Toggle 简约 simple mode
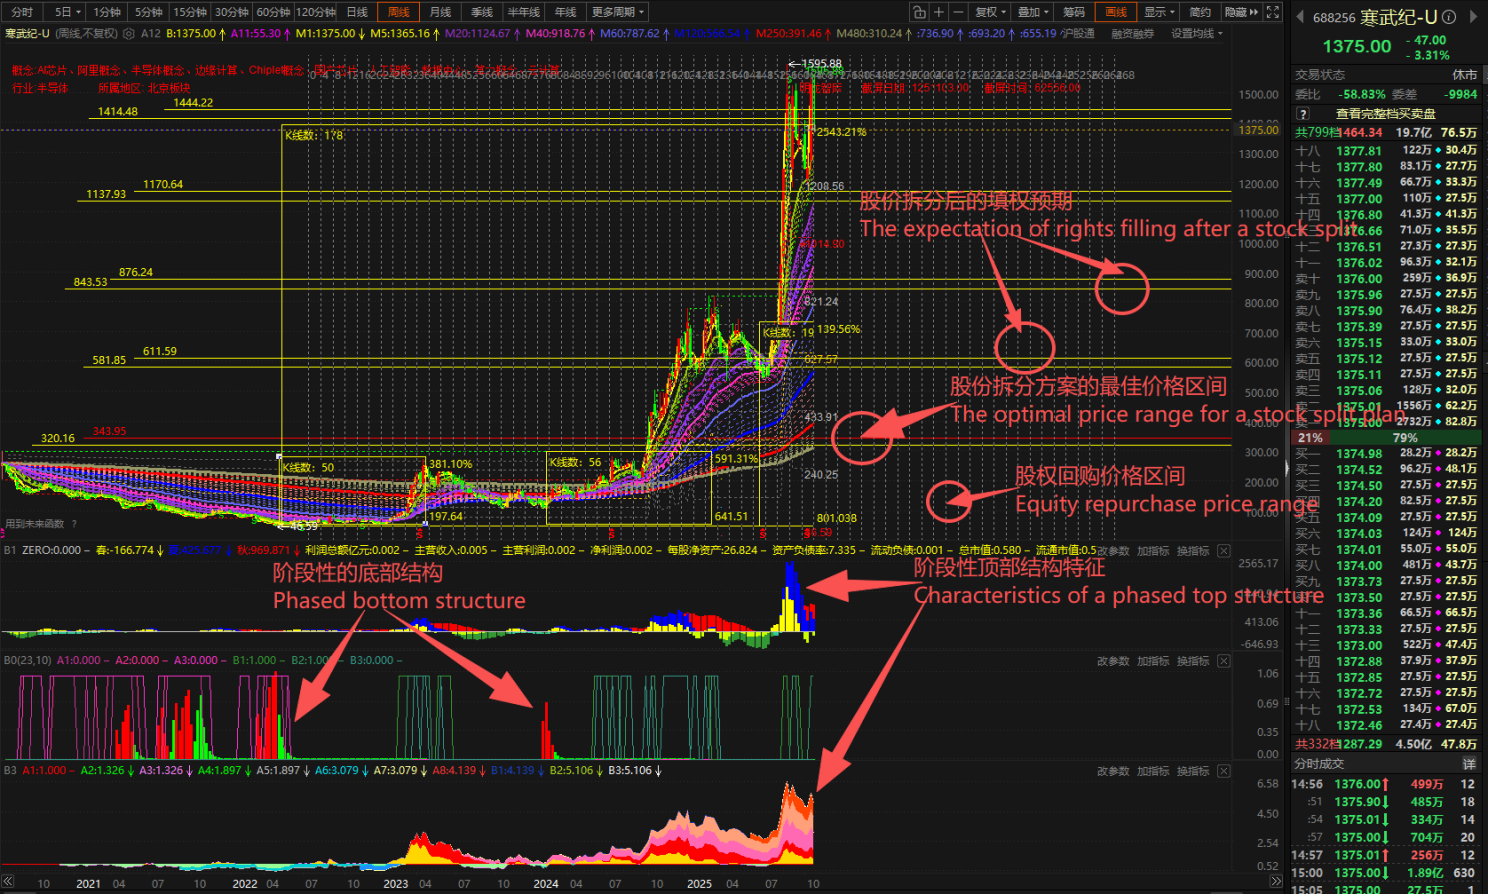 (x=1200, y=12)
